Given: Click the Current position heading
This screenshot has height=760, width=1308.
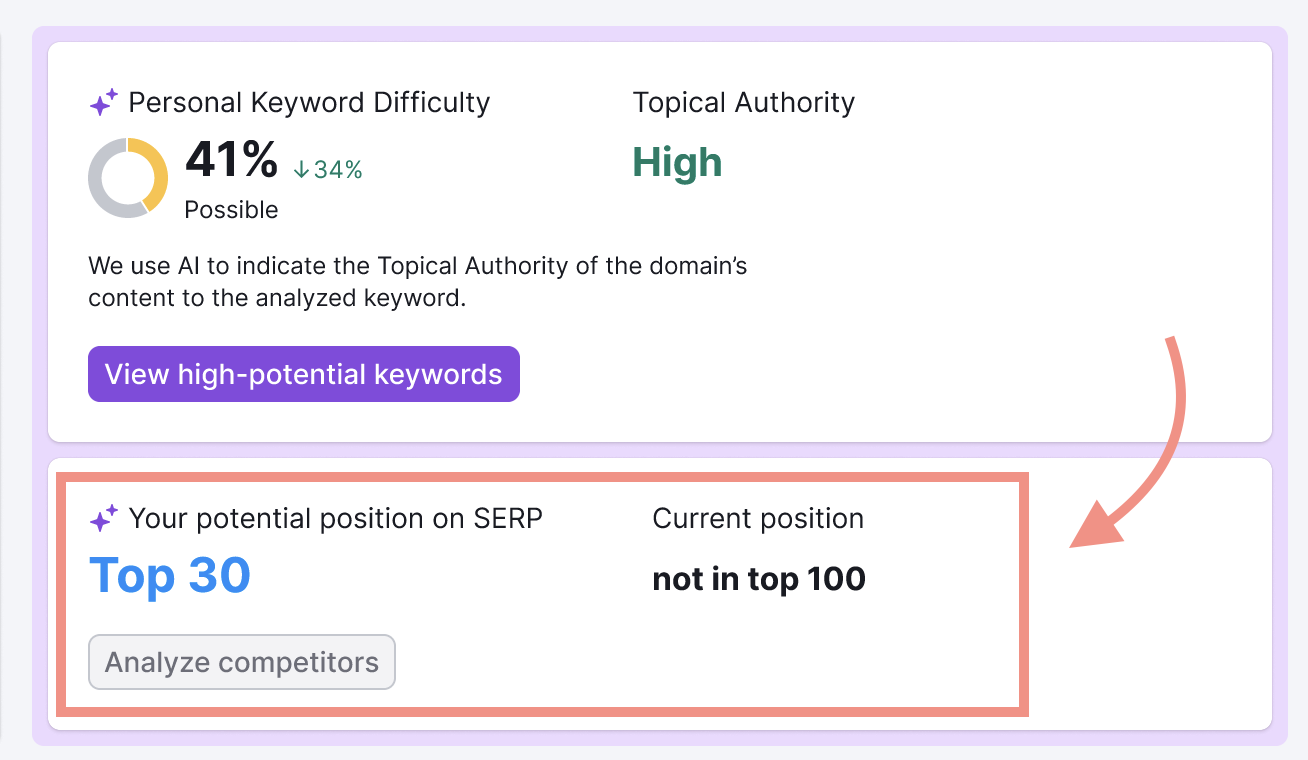Looking at the screenshot, I should [758, 518].
